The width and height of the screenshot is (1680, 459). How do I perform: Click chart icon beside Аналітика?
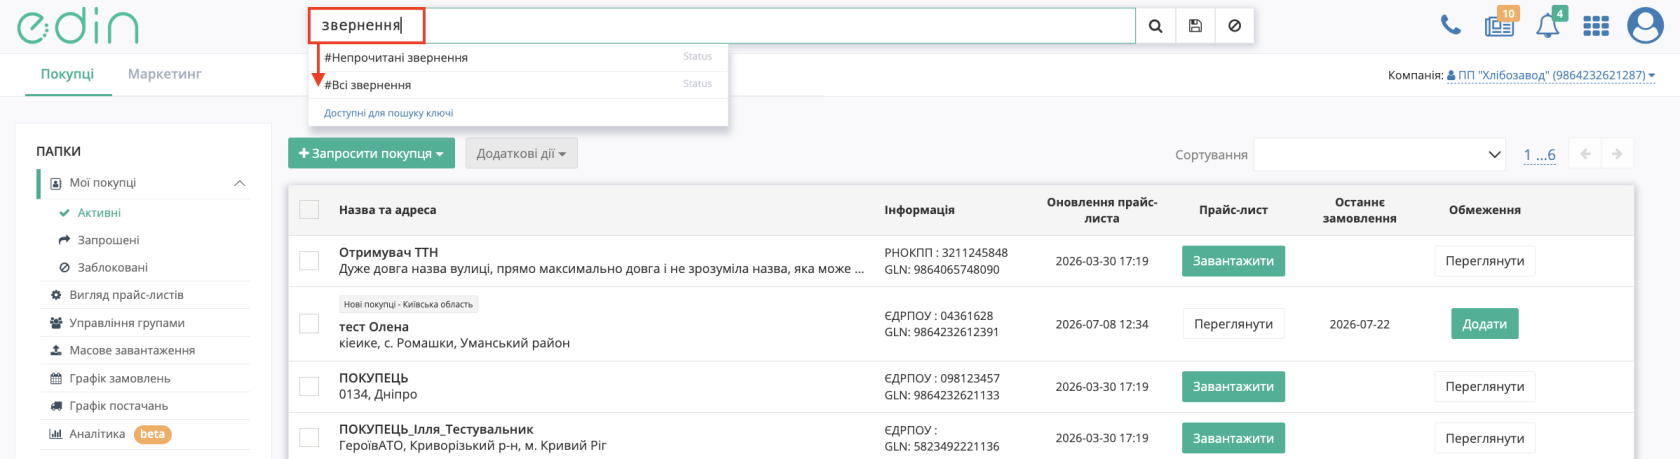[x=56, y=434]
